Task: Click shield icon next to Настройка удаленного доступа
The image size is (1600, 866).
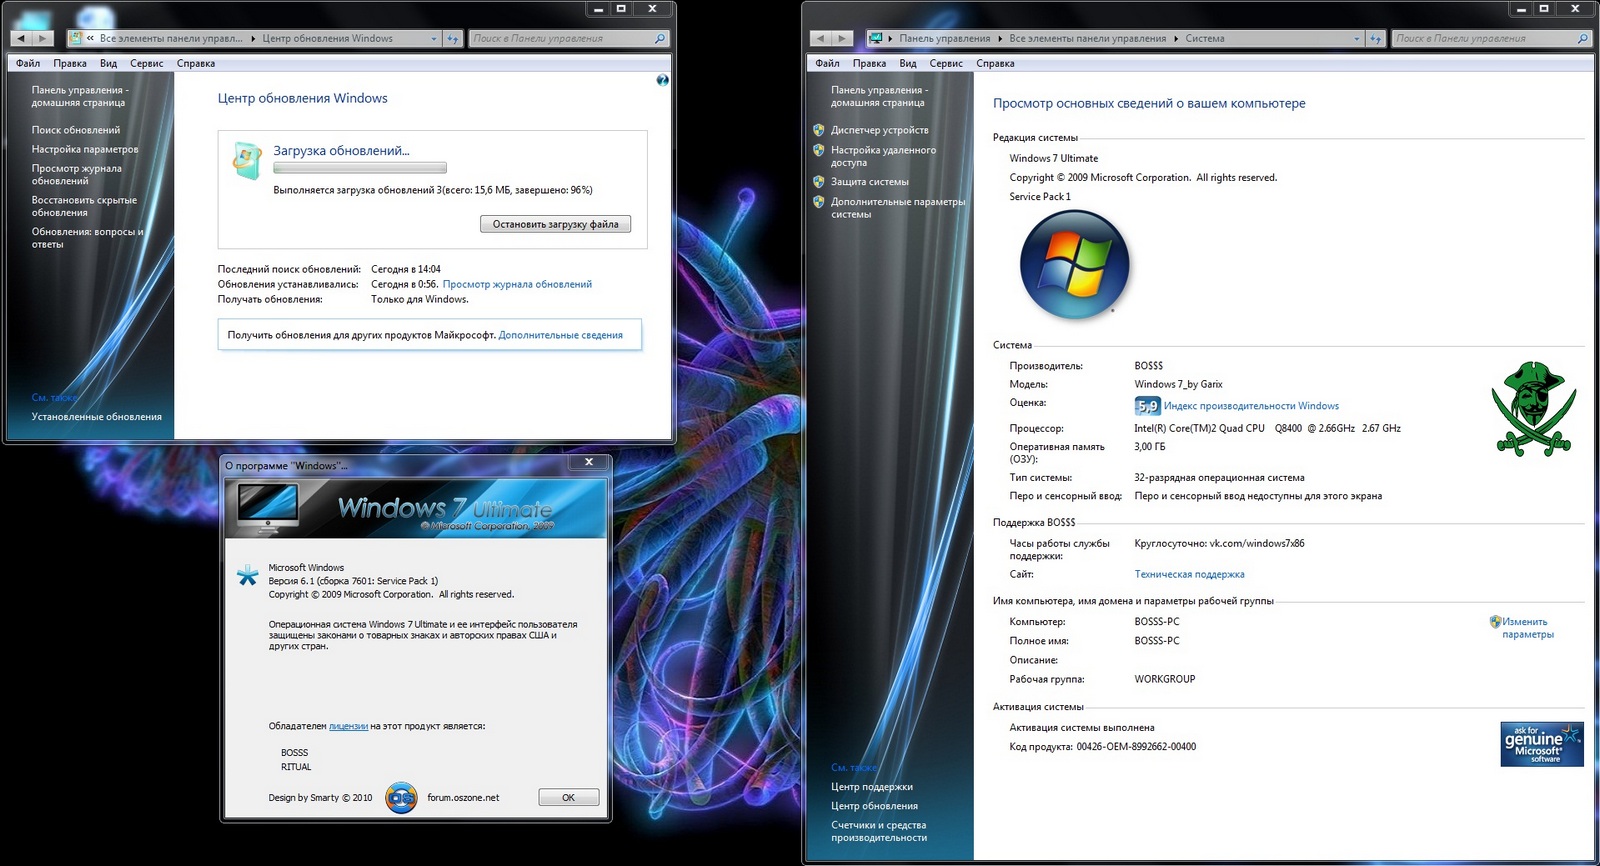Action: pyautogui.click(x=819, y=150)
